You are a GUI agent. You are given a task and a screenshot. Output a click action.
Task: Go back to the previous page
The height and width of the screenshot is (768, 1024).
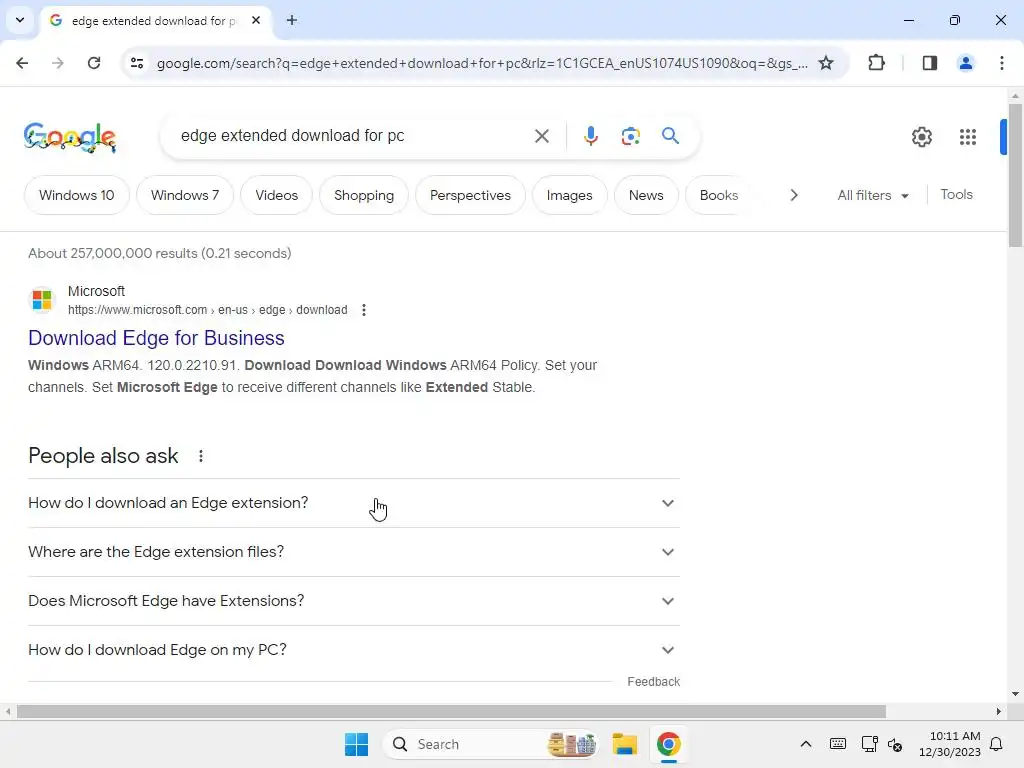[22, 63]
